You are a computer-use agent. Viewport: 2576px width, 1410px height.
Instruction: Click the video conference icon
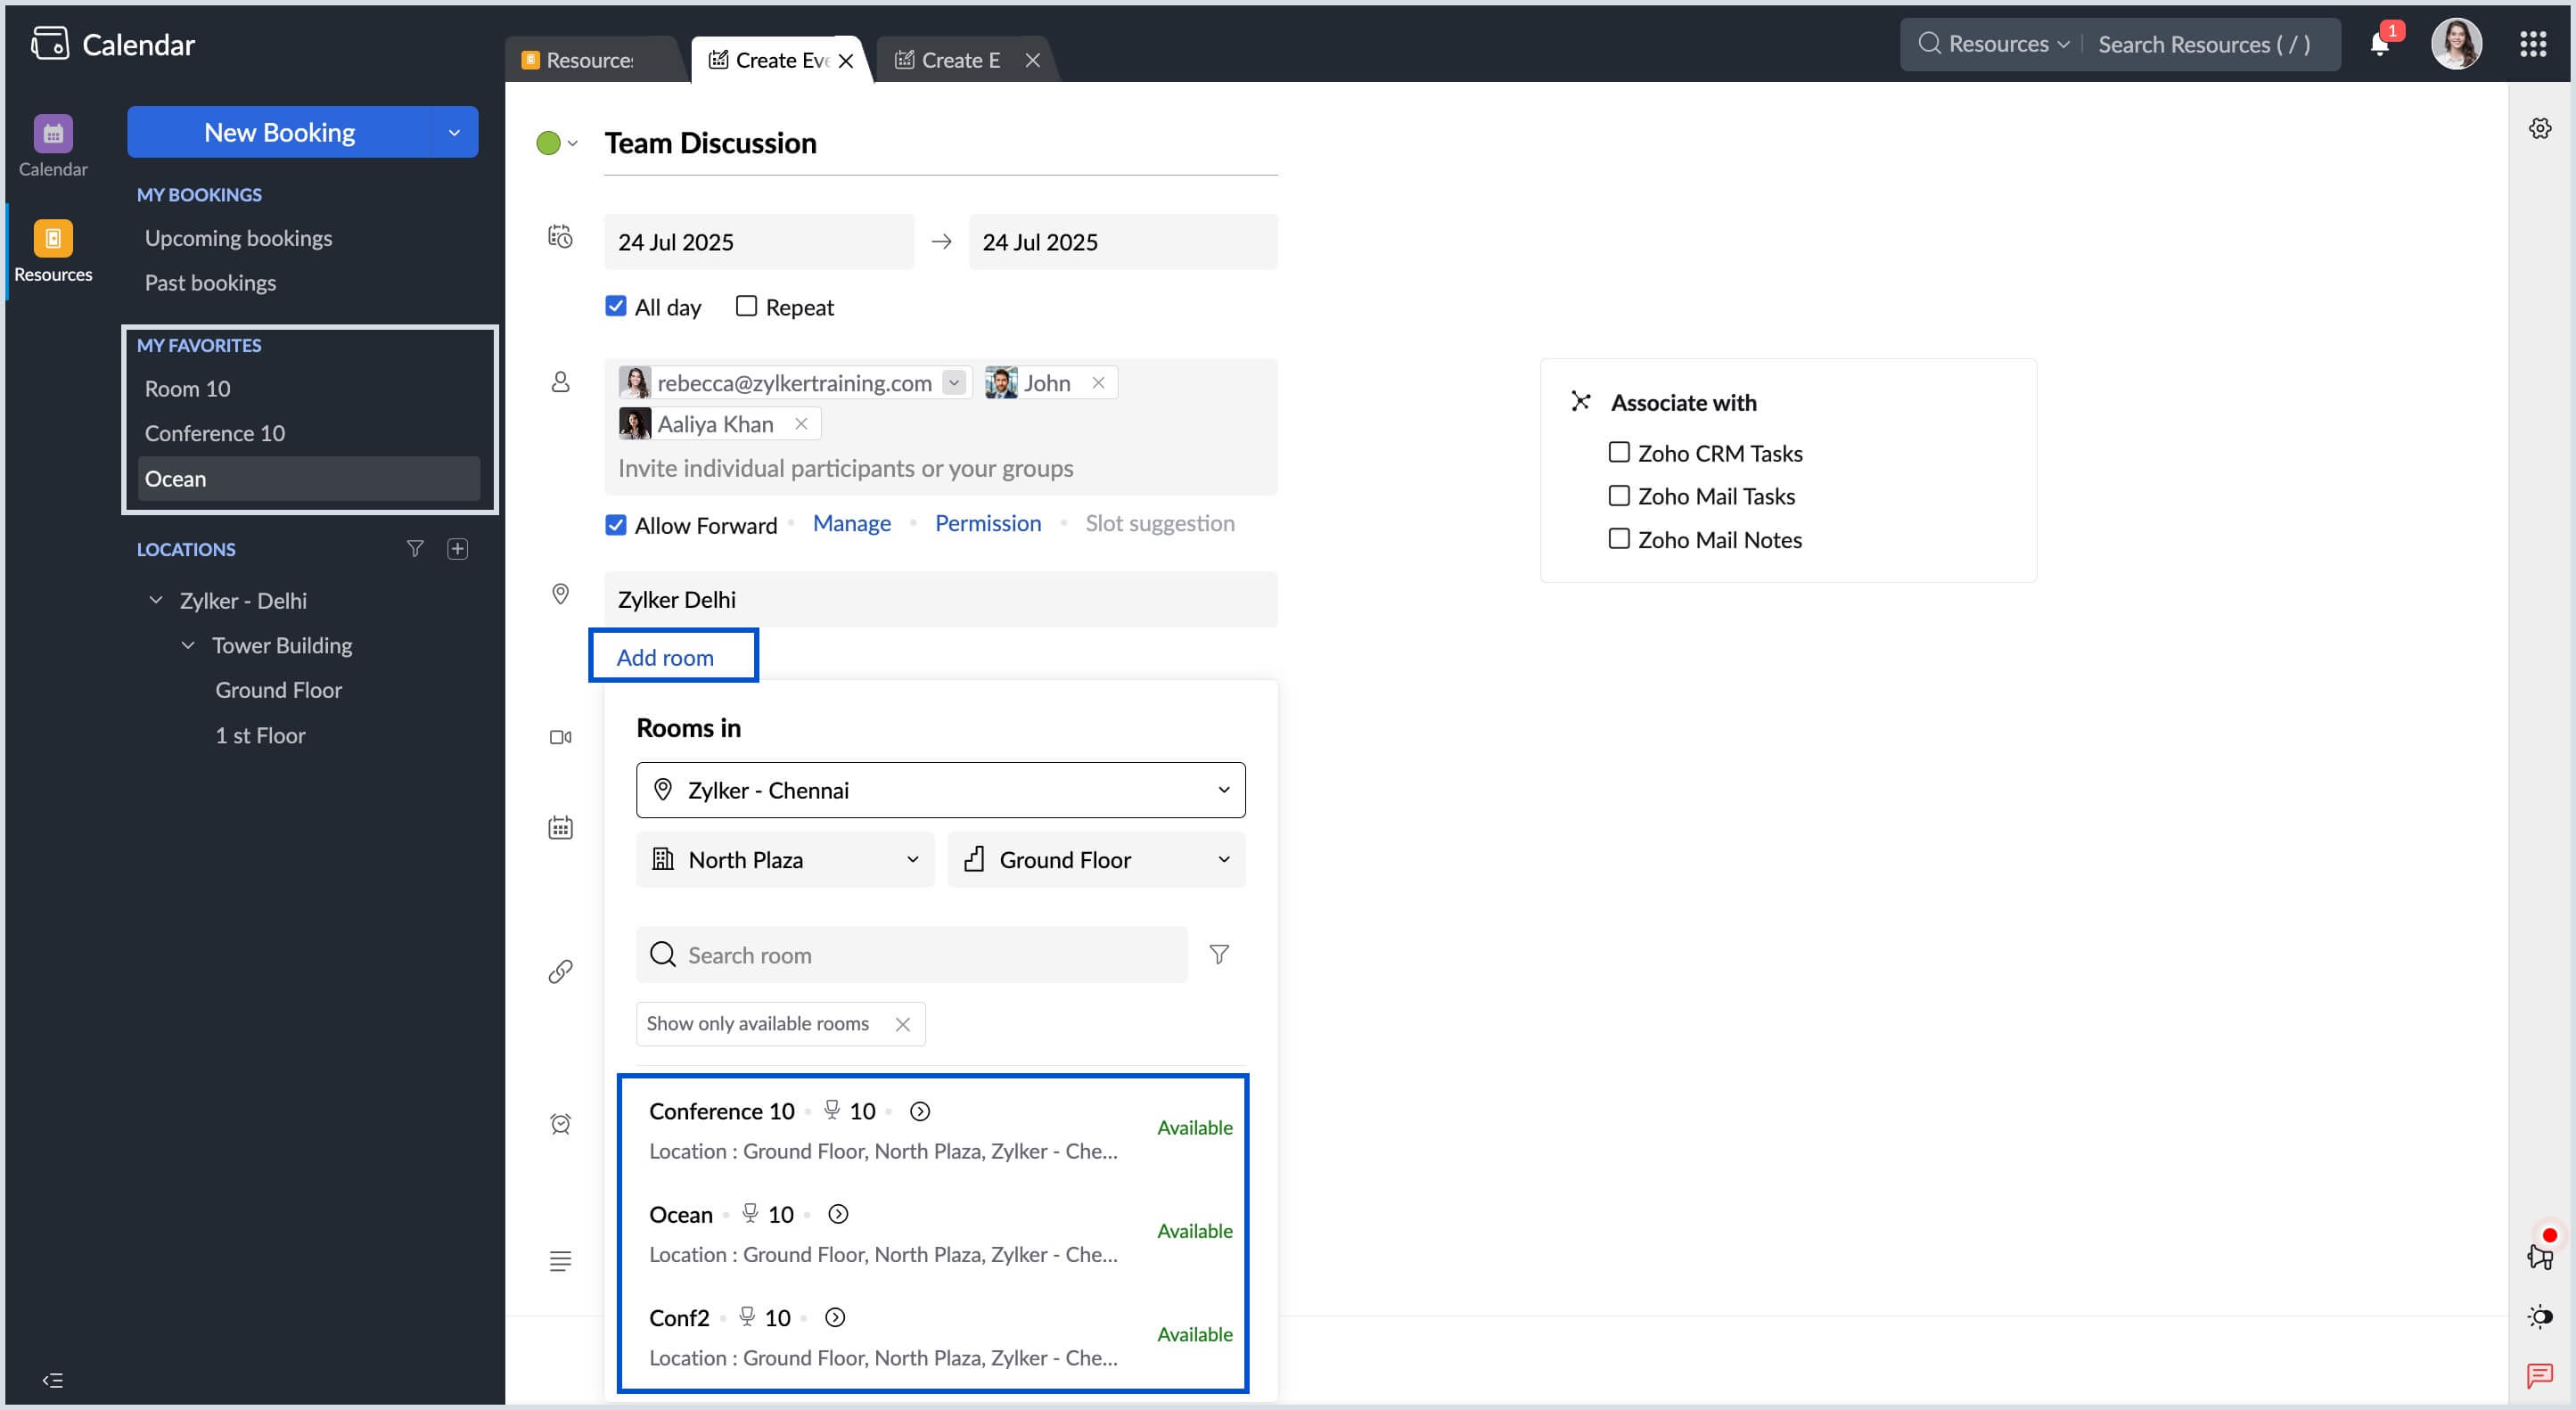tap(560, 737)
